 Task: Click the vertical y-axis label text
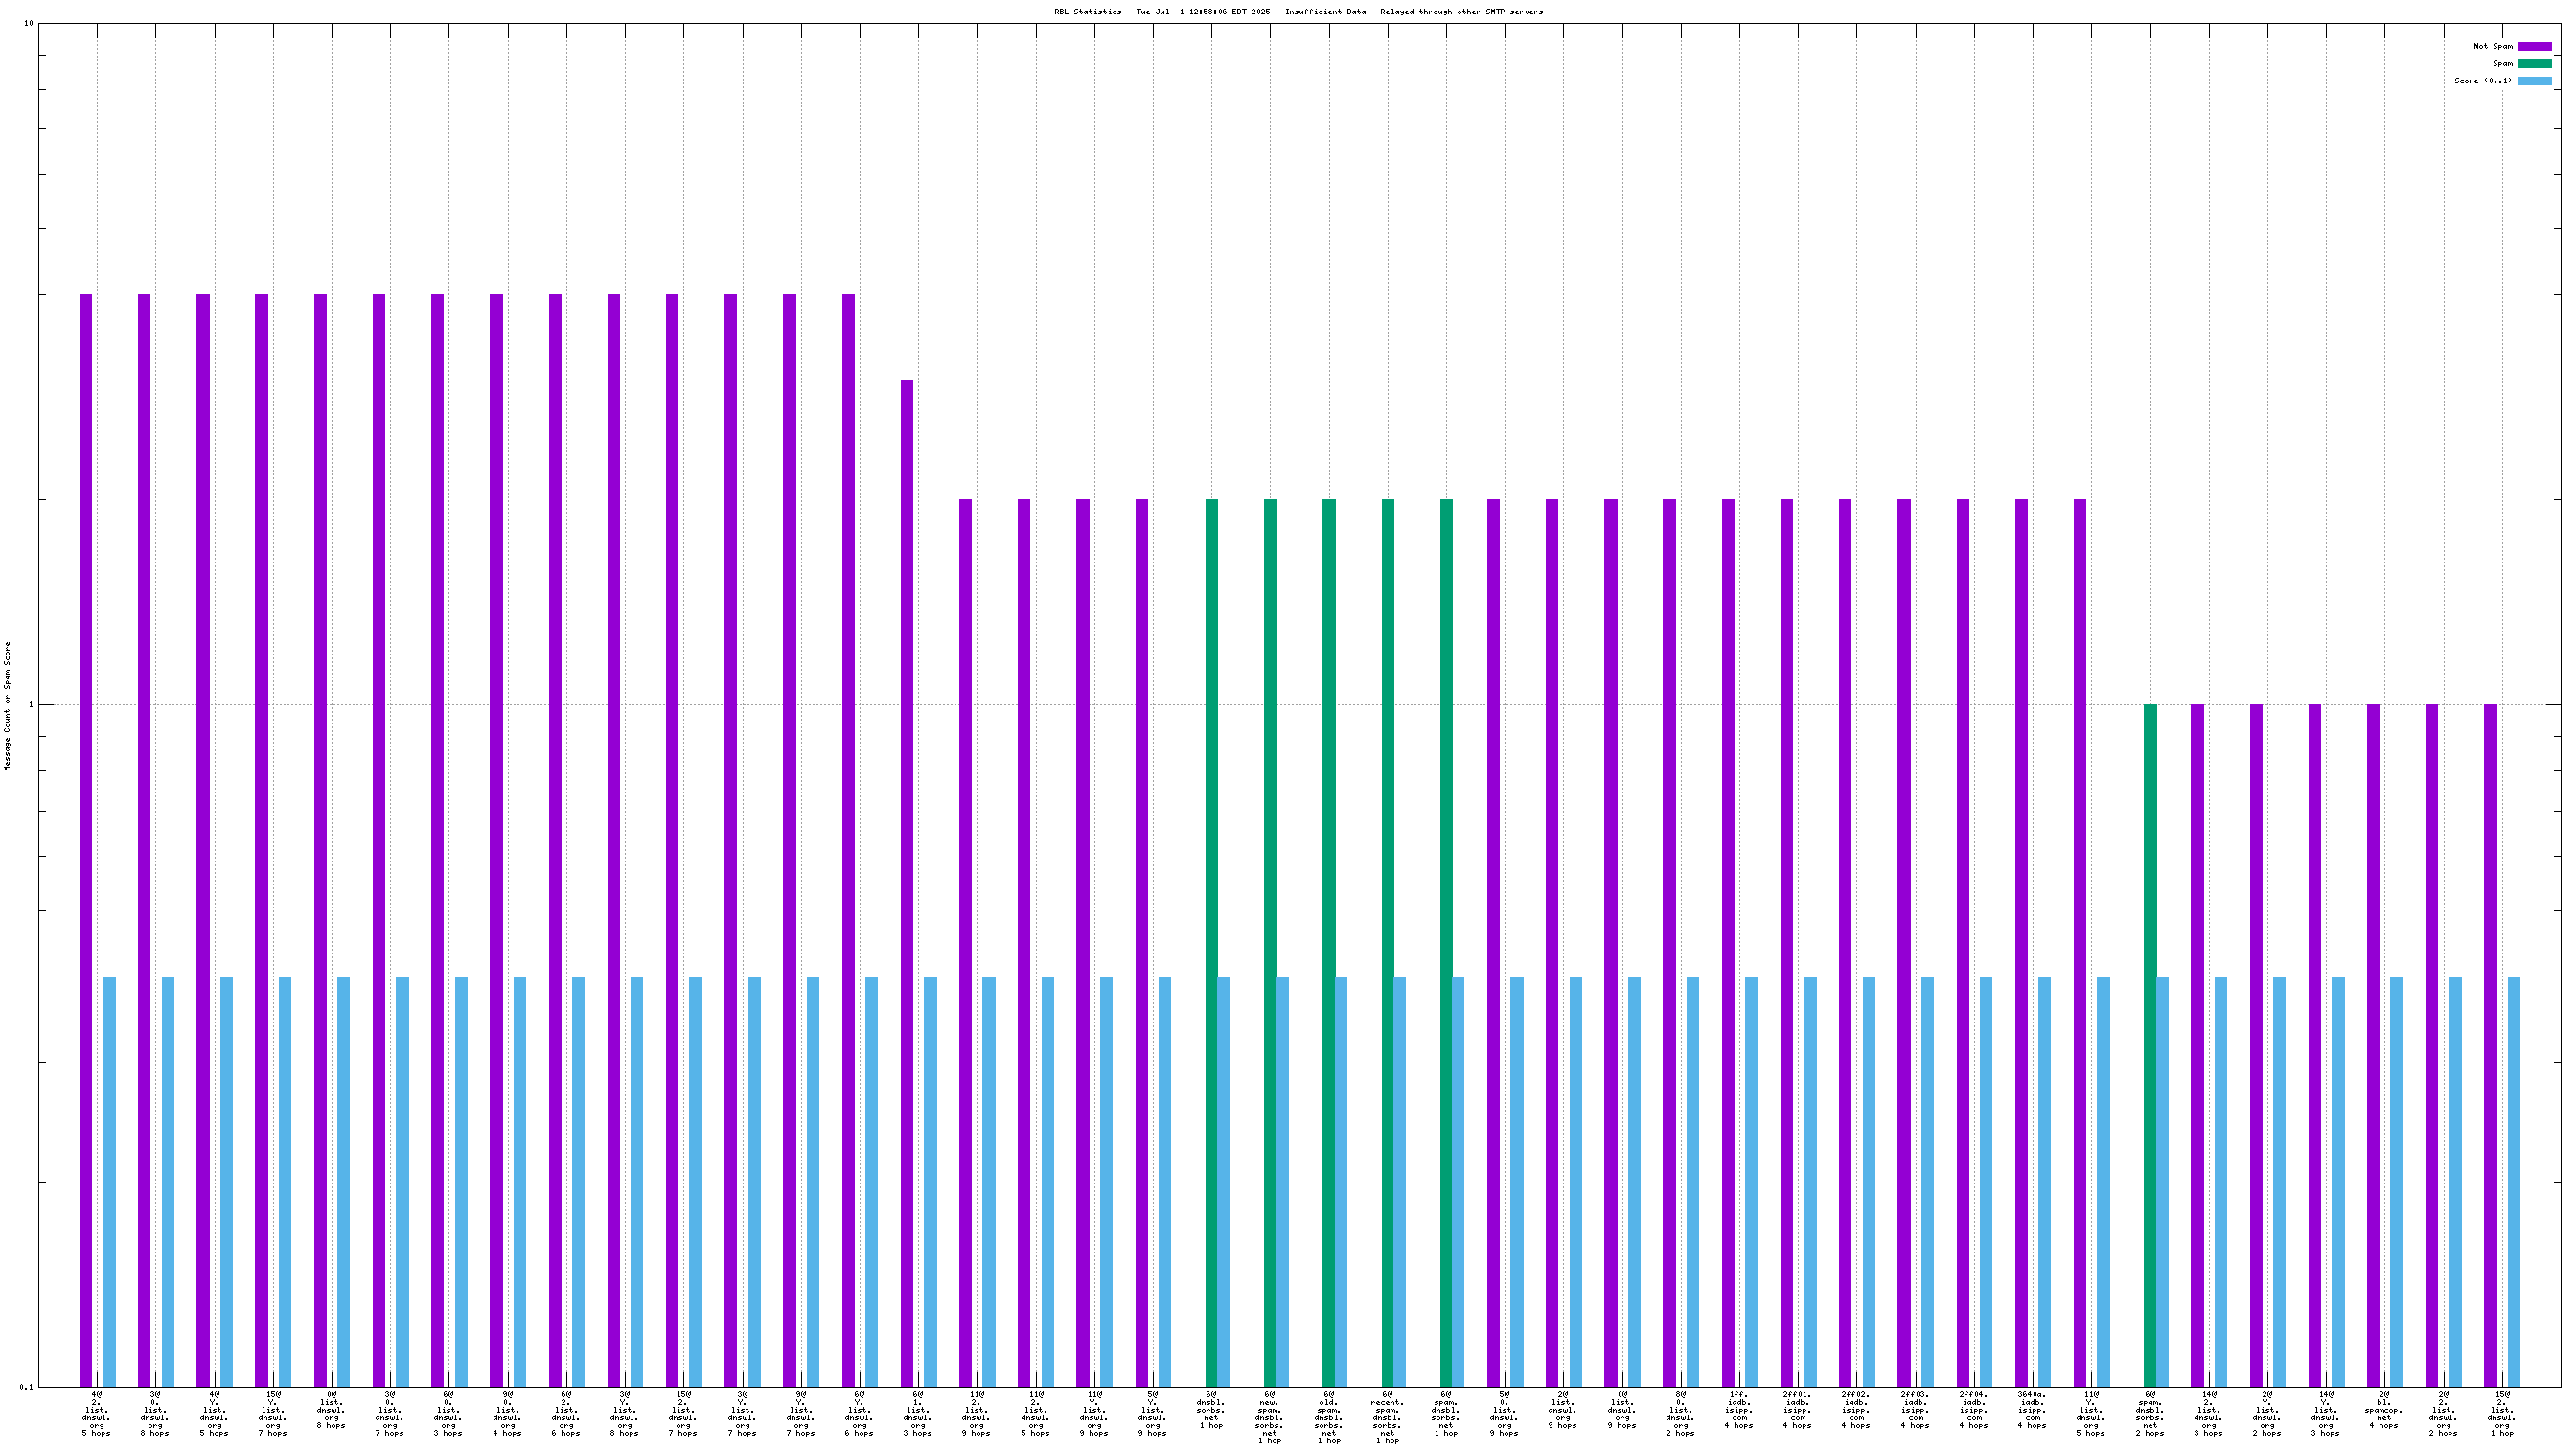click(7, 706)
